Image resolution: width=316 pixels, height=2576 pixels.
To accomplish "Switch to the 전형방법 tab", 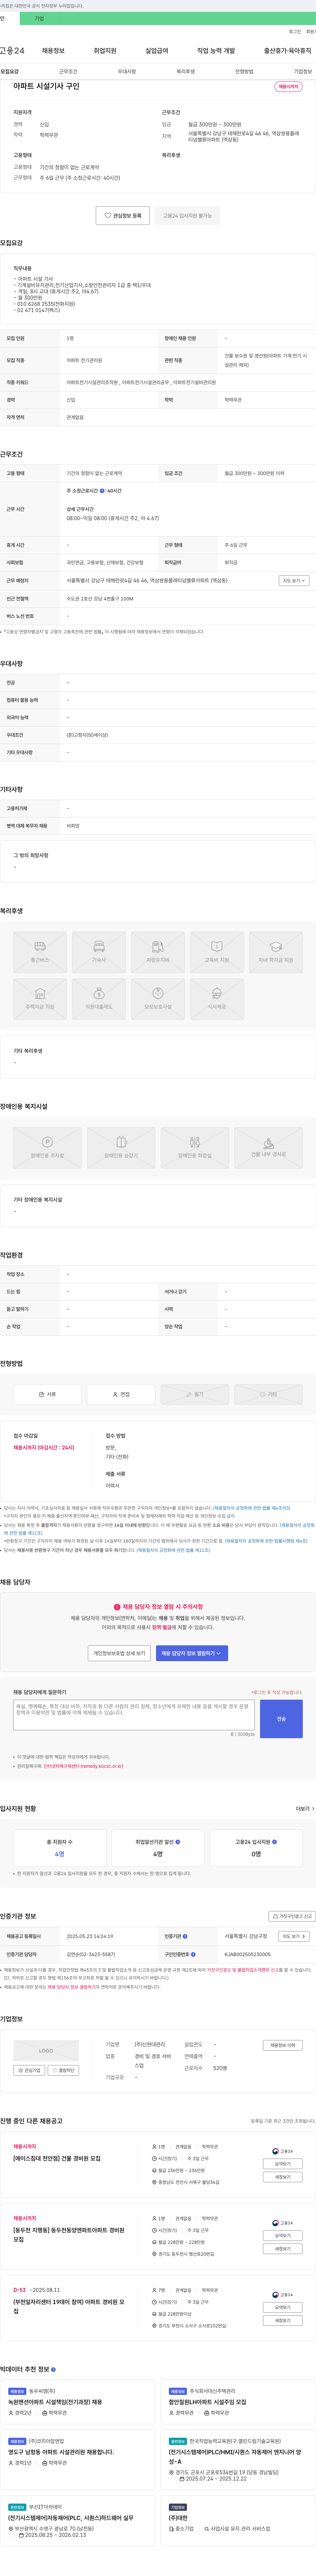I will (x=244, y=72).
